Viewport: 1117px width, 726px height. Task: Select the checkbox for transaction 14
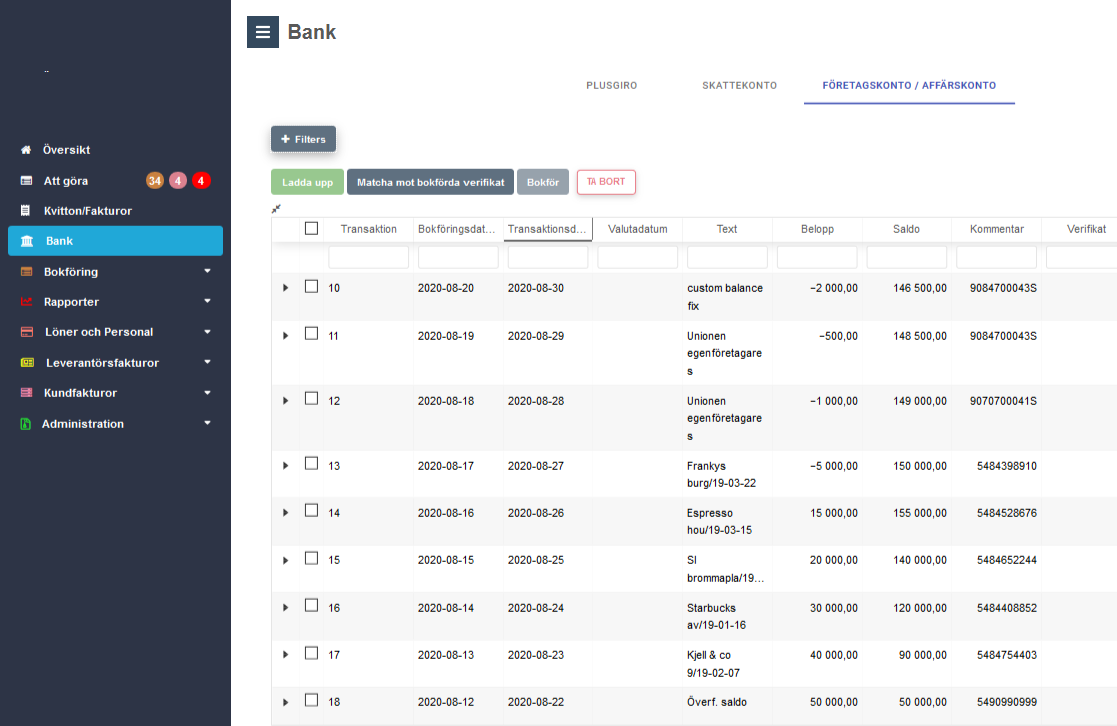pyautogui.click(x=311, y=511)
